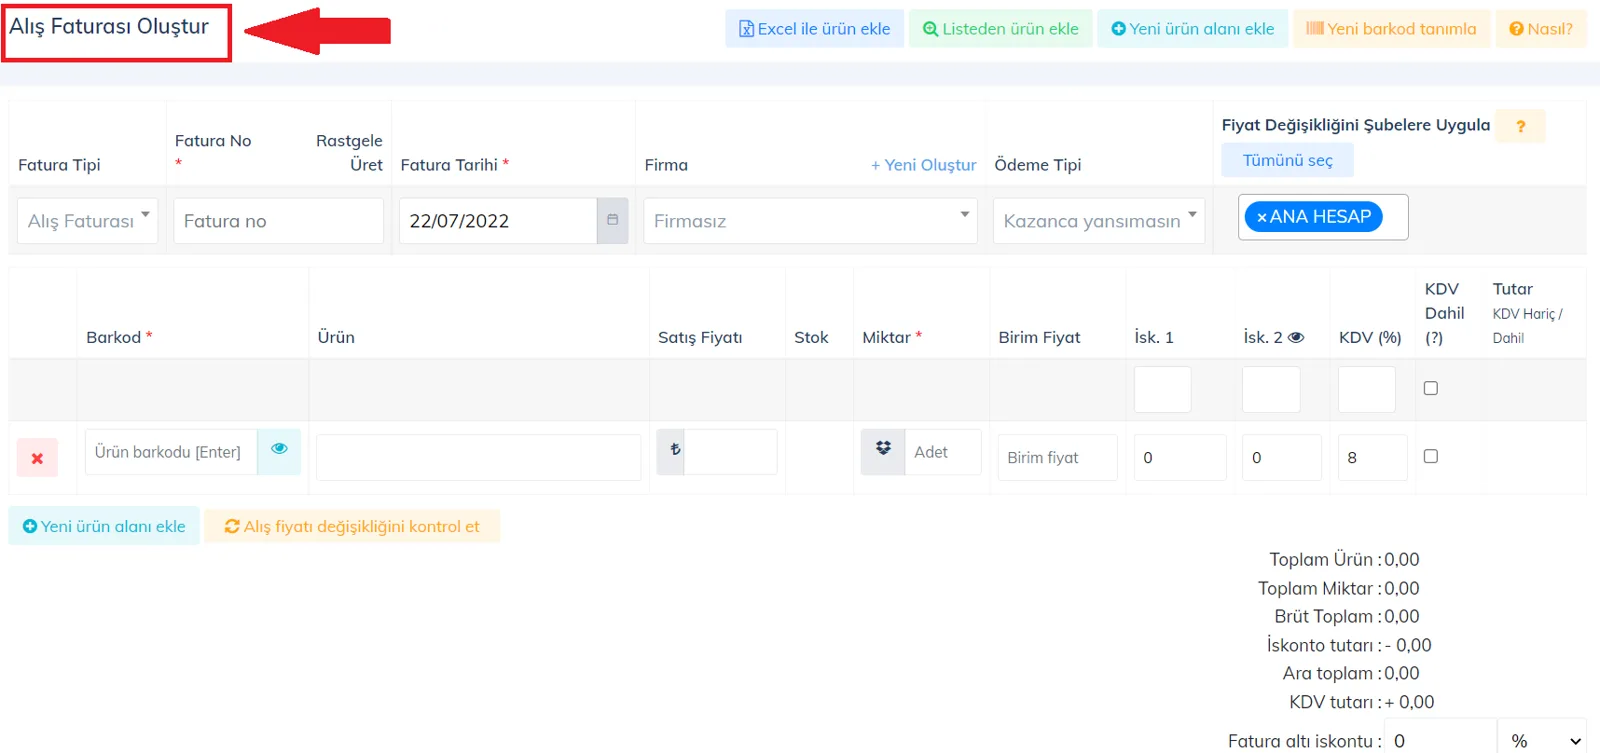Open the Fatura Tipi dropdown
This screenshot has height=753, width=1600.
tap(88, 221)
